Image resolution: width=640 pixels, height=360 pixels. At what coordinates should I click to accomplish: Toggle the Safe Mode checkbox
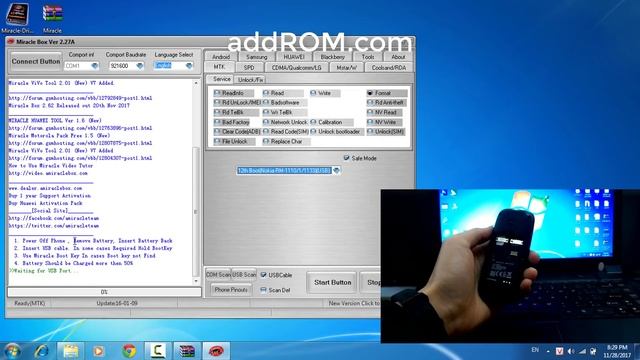pos(347,158)
